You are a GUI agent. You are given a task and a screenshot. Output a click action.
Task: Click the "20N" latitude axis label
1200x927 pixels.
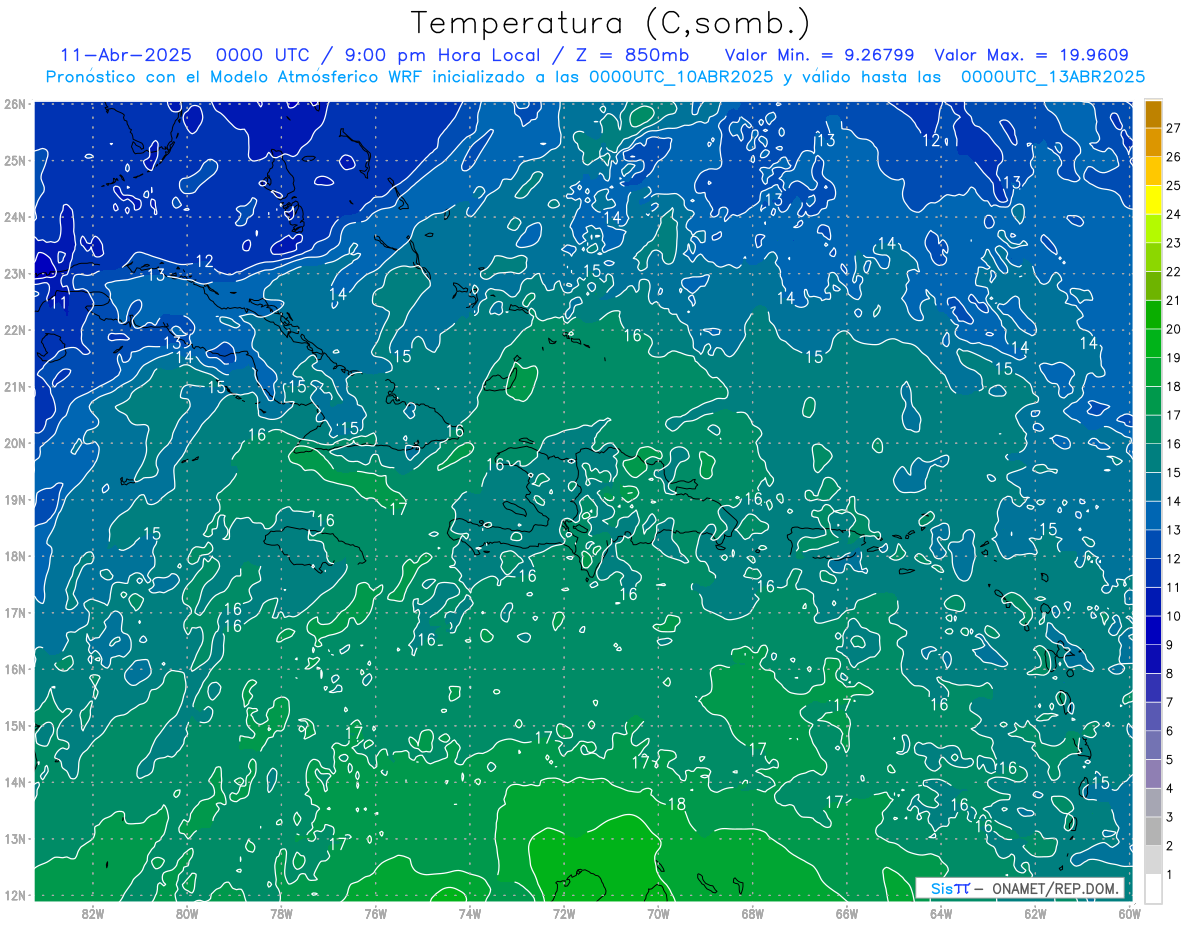(x=15, y=443)
